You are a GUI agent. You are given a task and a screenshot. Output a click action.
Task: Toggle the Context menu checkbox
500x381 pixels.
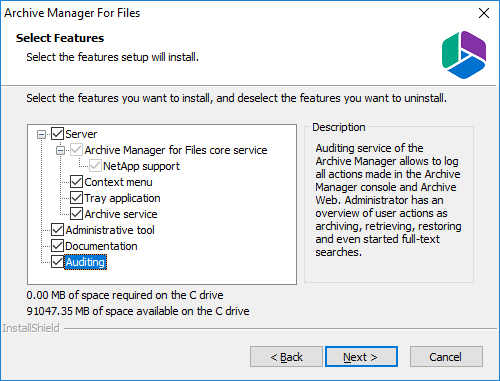click(76, 182)
